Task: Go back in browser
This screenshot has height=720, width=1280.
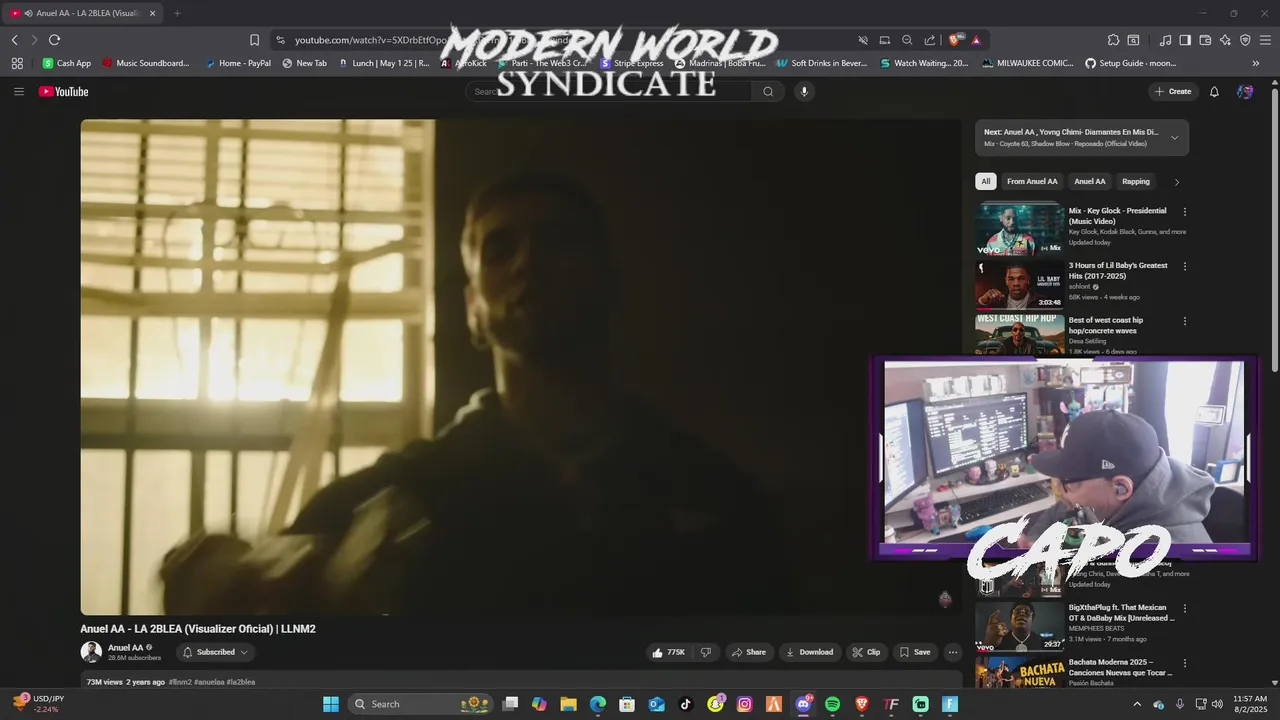Action: [14, 40]
